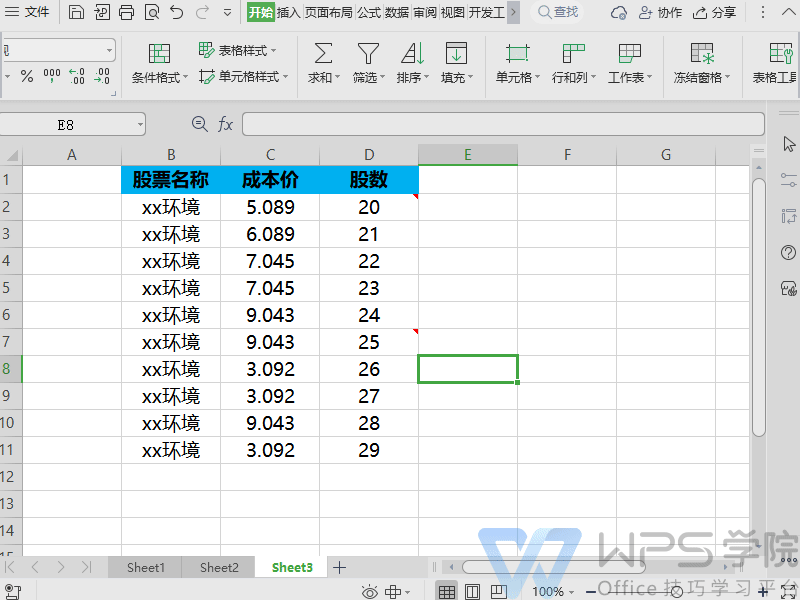This screenshot has width=800, height=600.
Task: Add a new sheet with the plus button
Action: pos(340,567)
